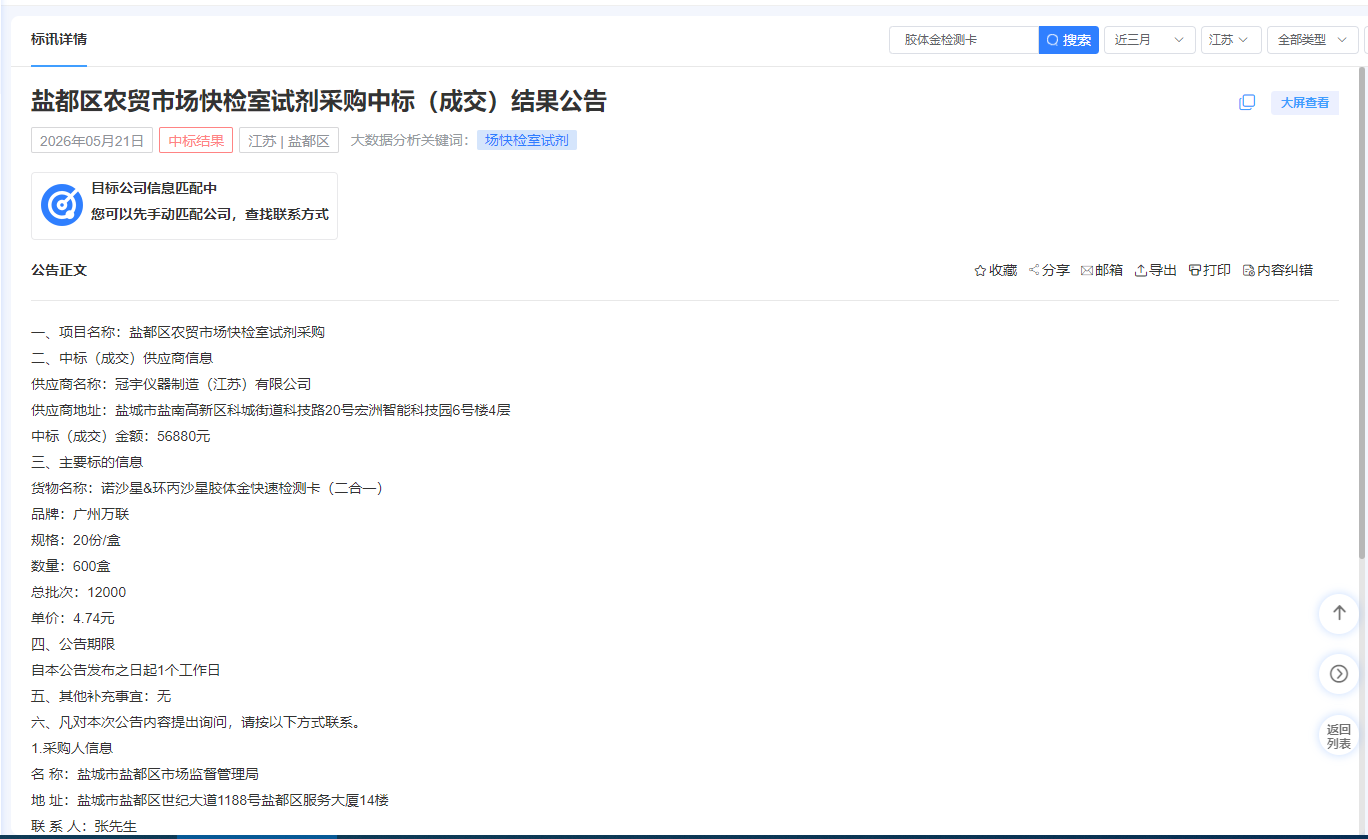Click the 江苏 | 盐都区 location tag
This screenshot has width=1368, height=839.
tap(289, 141)
